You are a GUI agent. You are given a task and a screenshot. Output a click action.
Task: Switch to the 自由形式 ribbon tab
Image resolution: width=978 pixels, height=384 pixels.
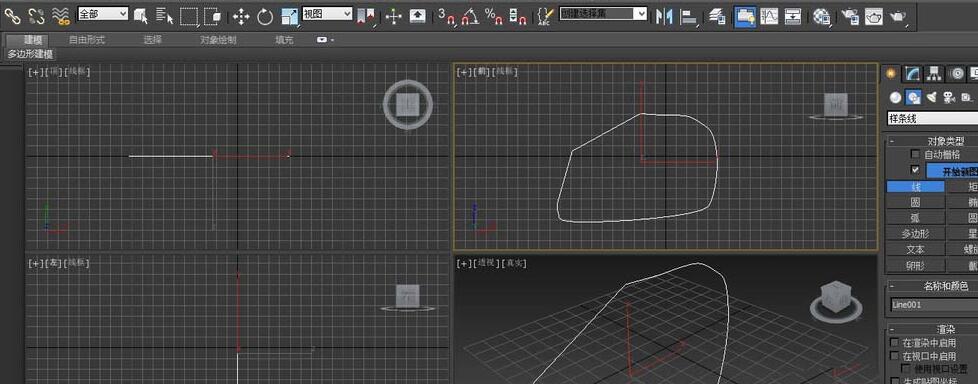(x=87, y=40)
